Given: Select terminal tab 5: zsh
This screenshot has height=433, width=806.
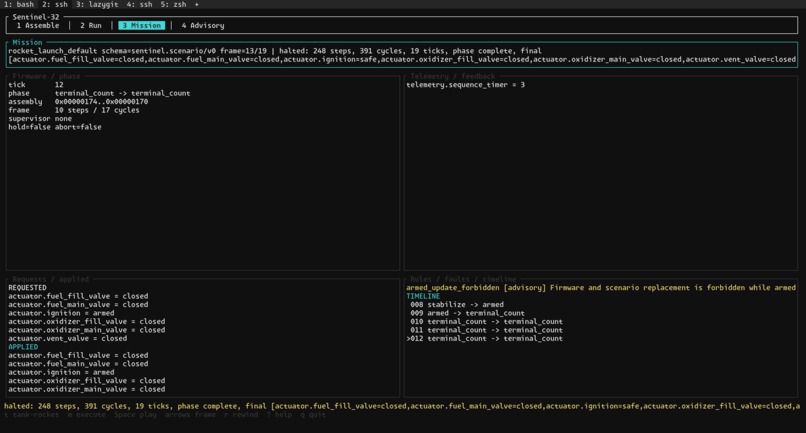Looking at the screenshot, I should 173,4.
